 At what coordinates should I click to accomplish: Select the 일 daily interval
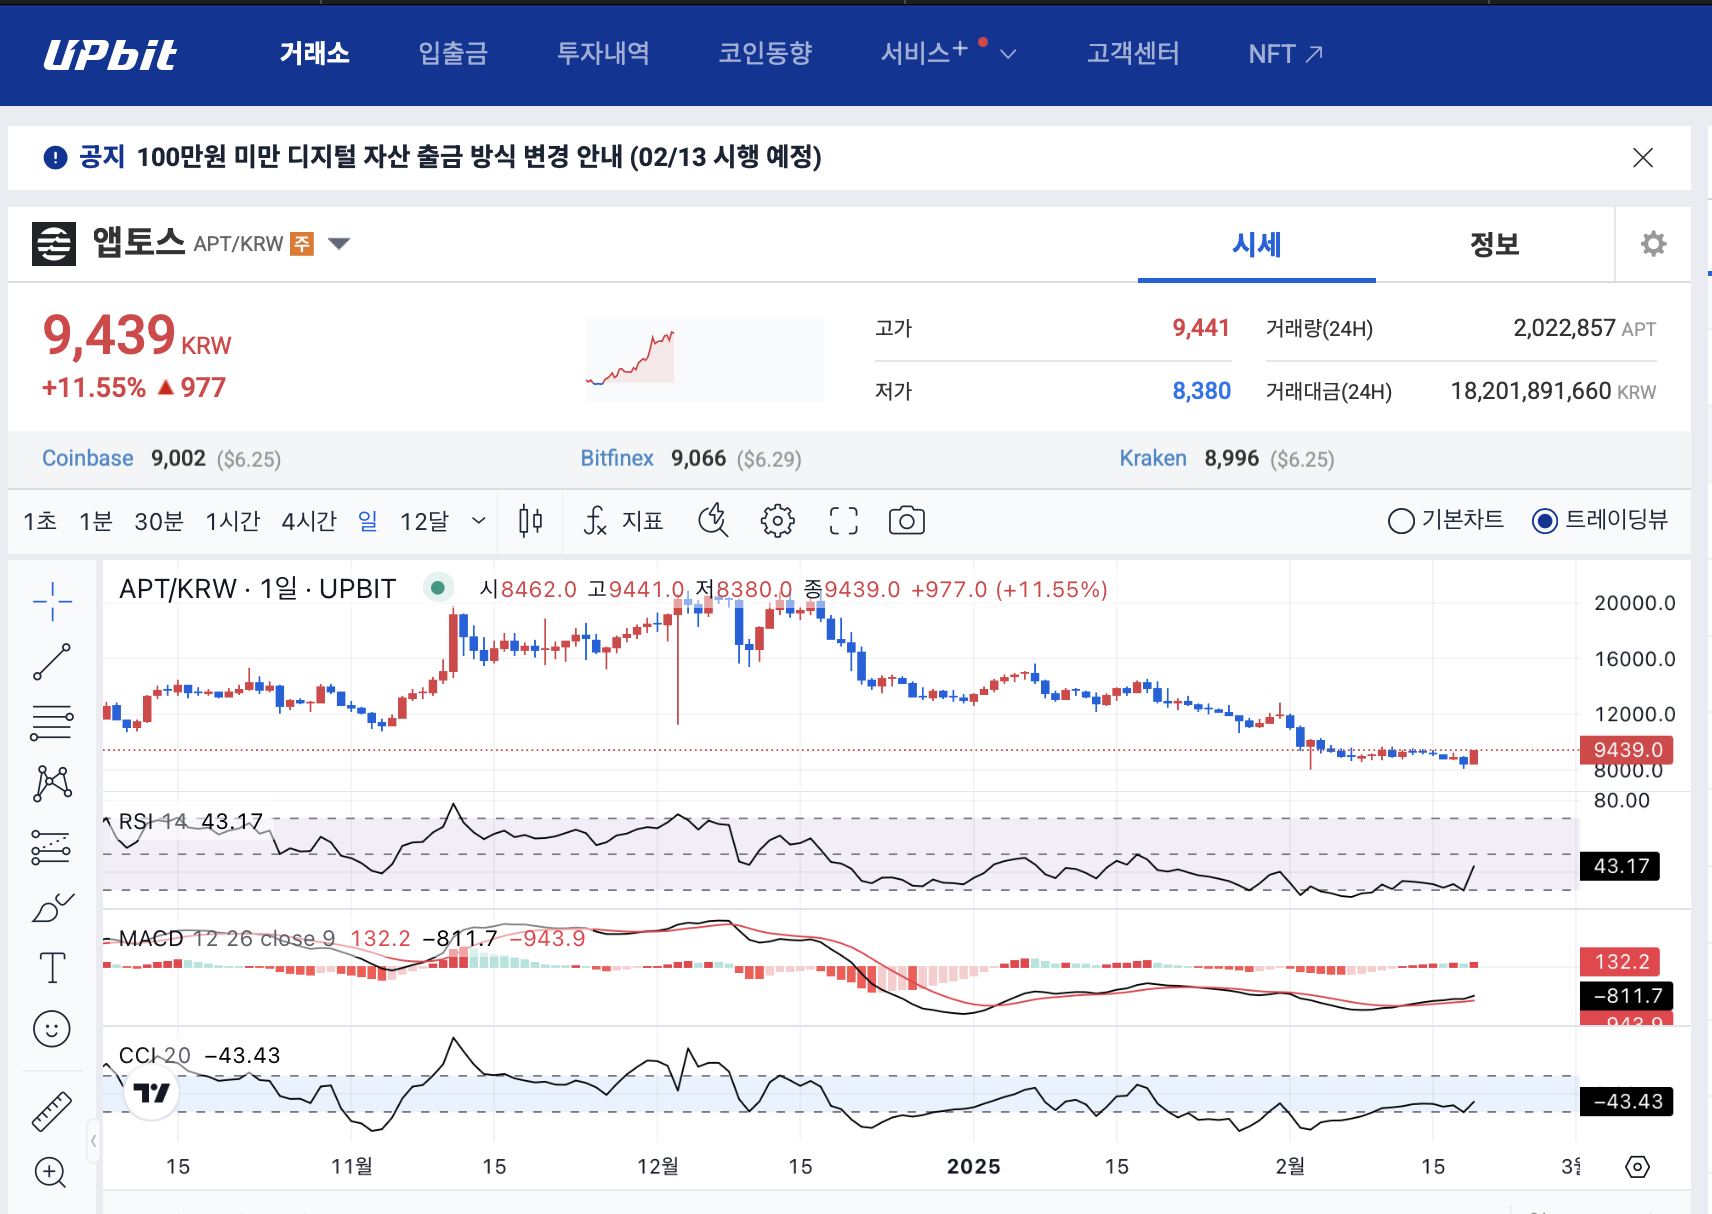coord(368,521)
